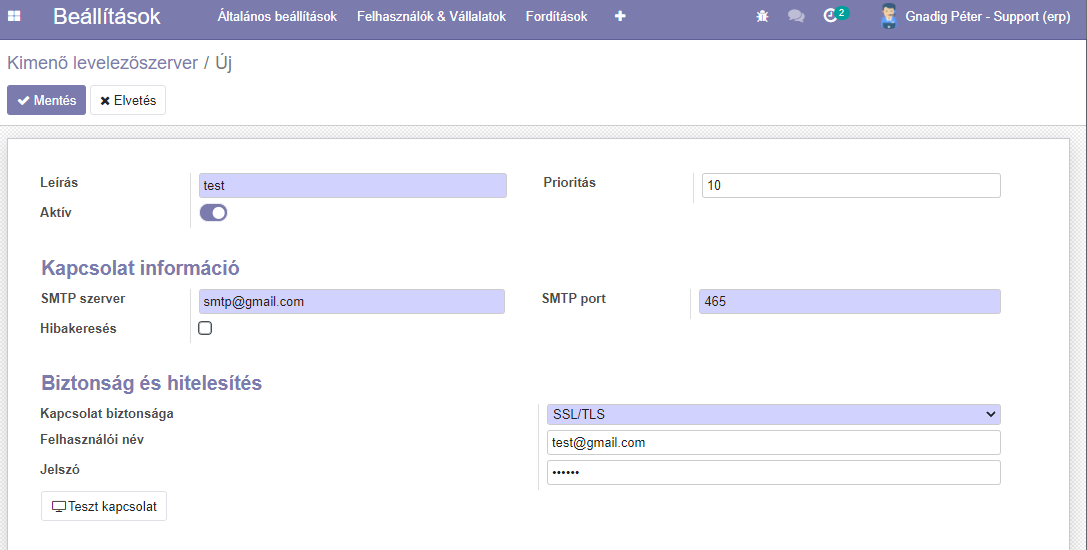Click the SMTP szerver input field

click(351, 302)
